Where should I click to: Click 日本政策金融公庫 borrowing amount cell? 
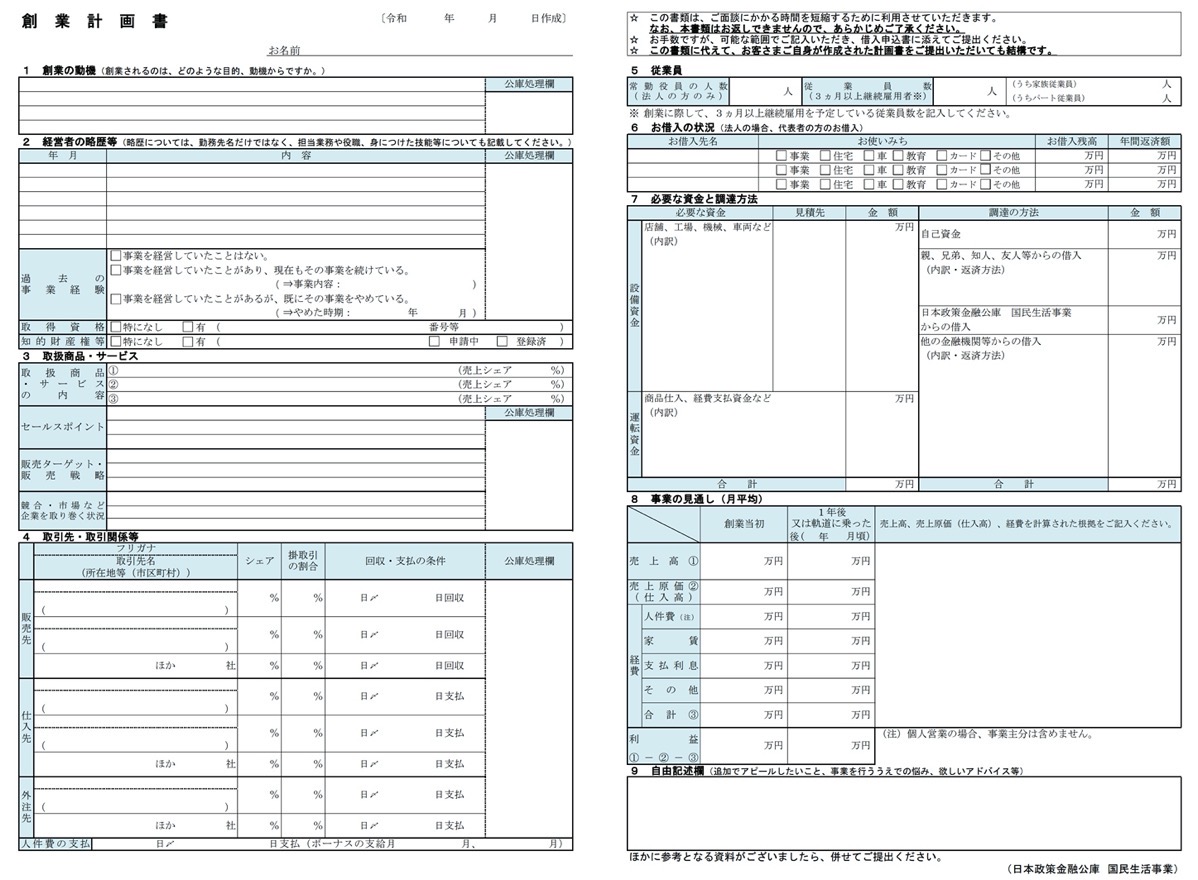click(1144, 320)
